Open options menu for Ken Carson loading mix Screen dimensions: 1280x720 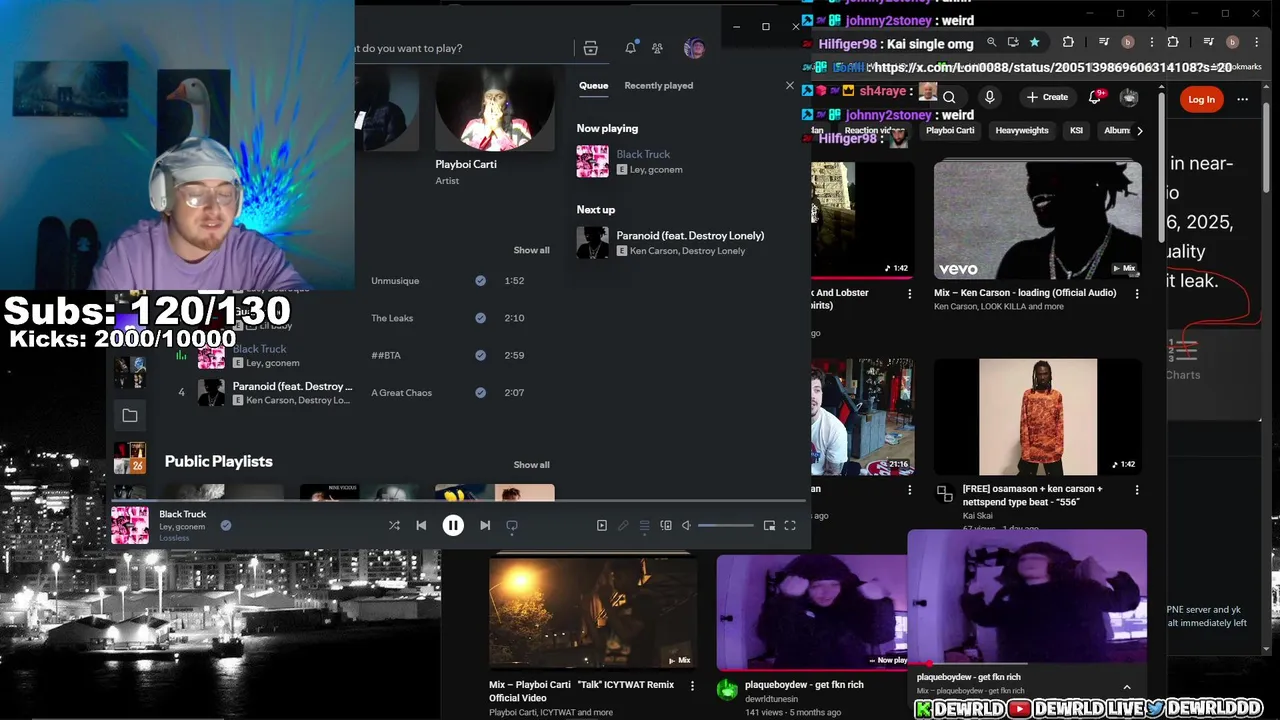point(1137,294)
